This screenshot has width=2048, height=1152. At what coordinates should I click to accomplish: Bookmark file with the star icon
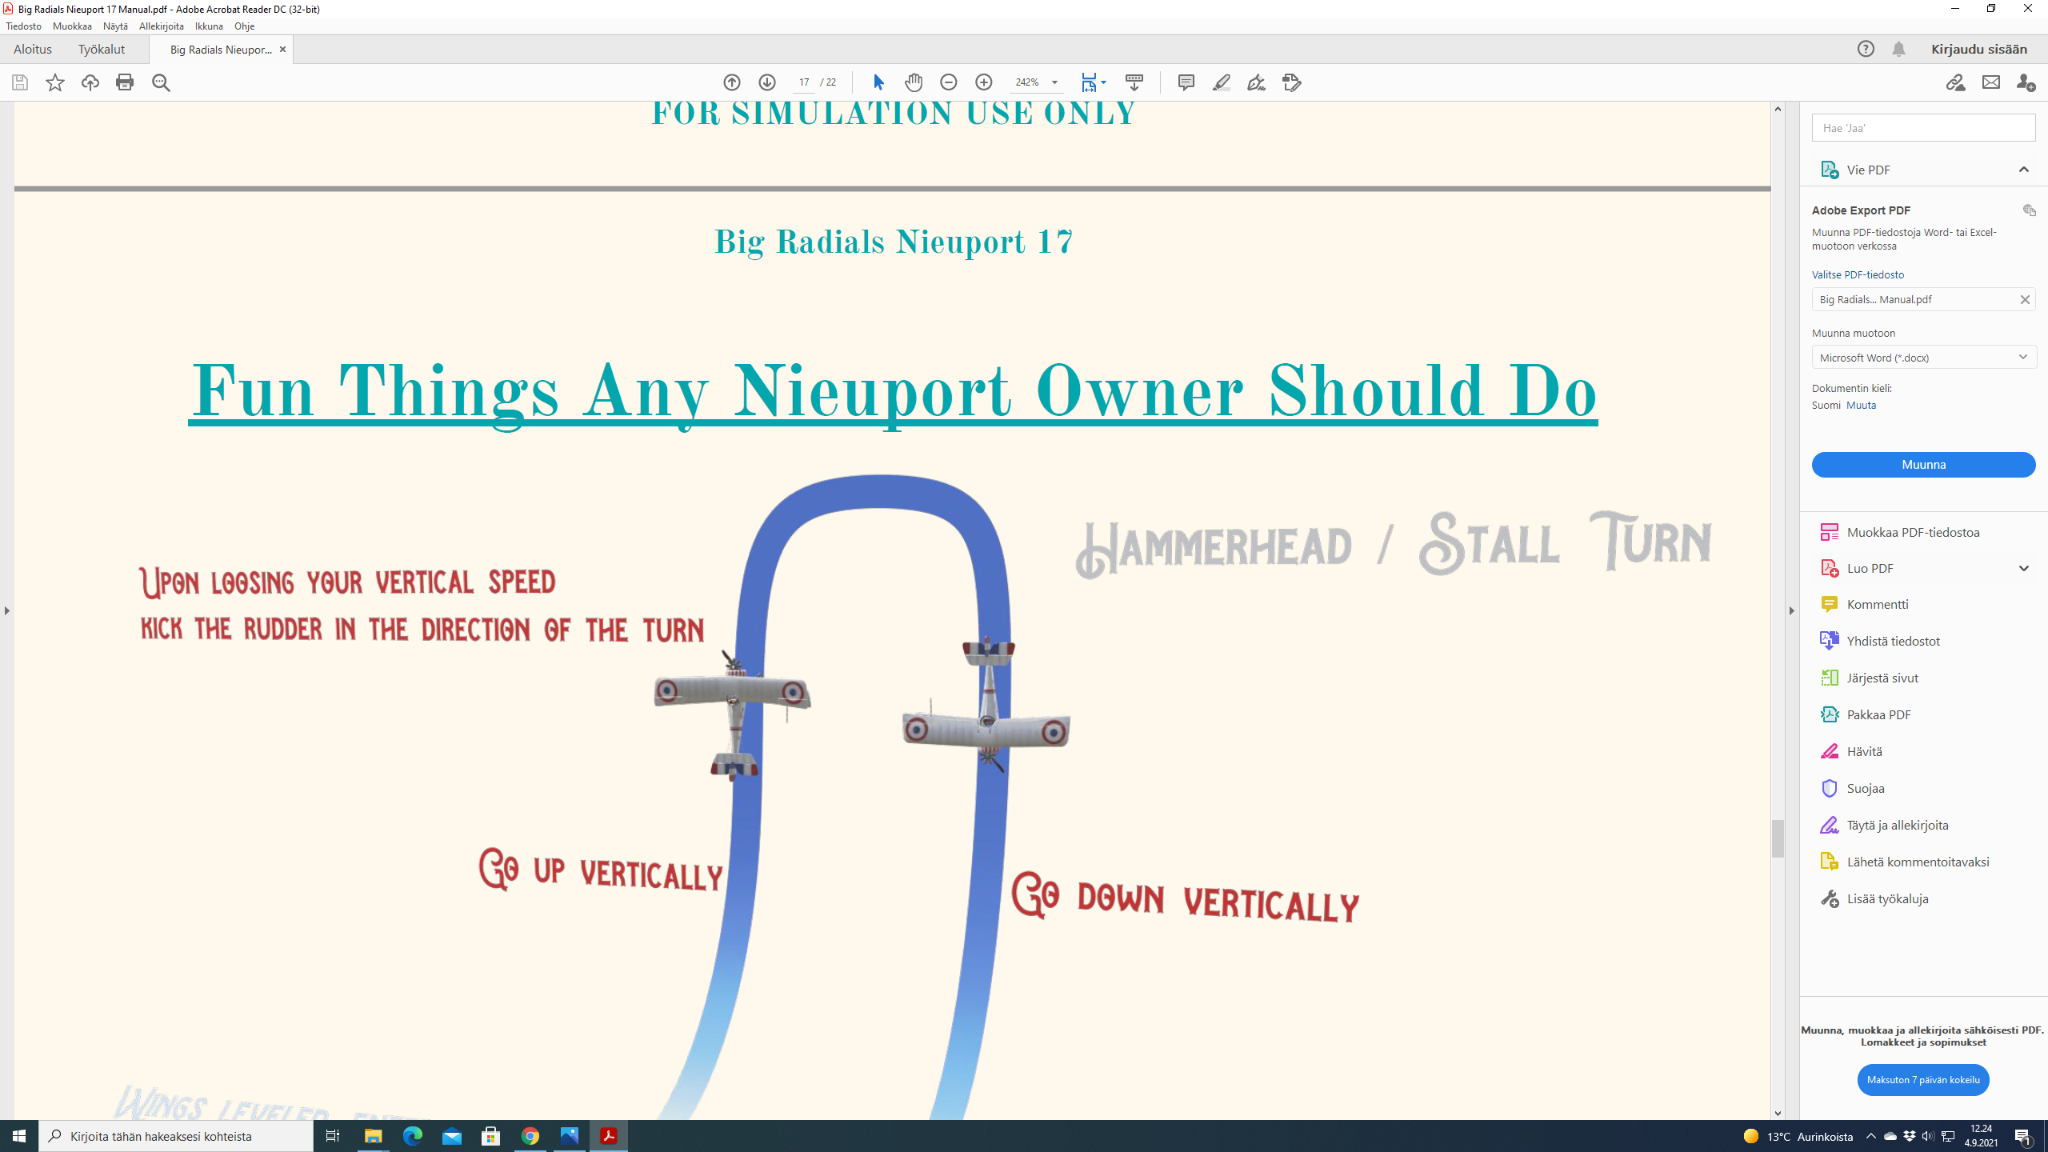[x=55, y=83]
